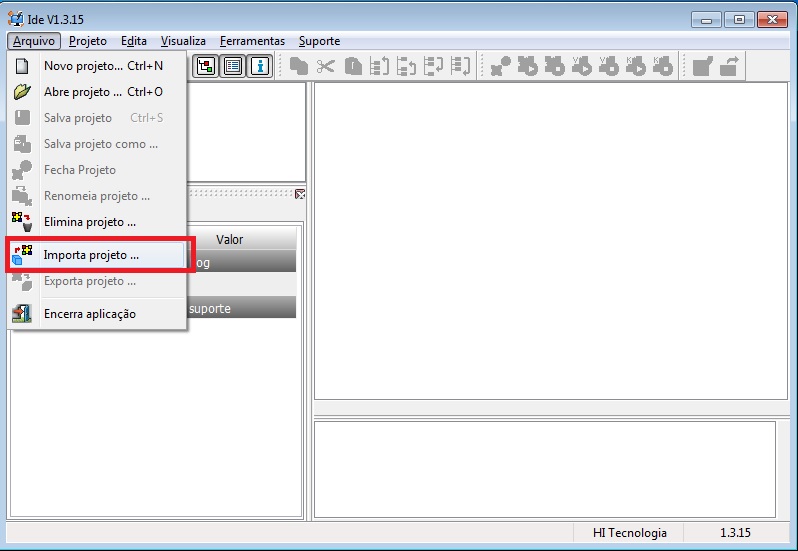
Task: Open the Edita menu
Action: pos(133,41)
